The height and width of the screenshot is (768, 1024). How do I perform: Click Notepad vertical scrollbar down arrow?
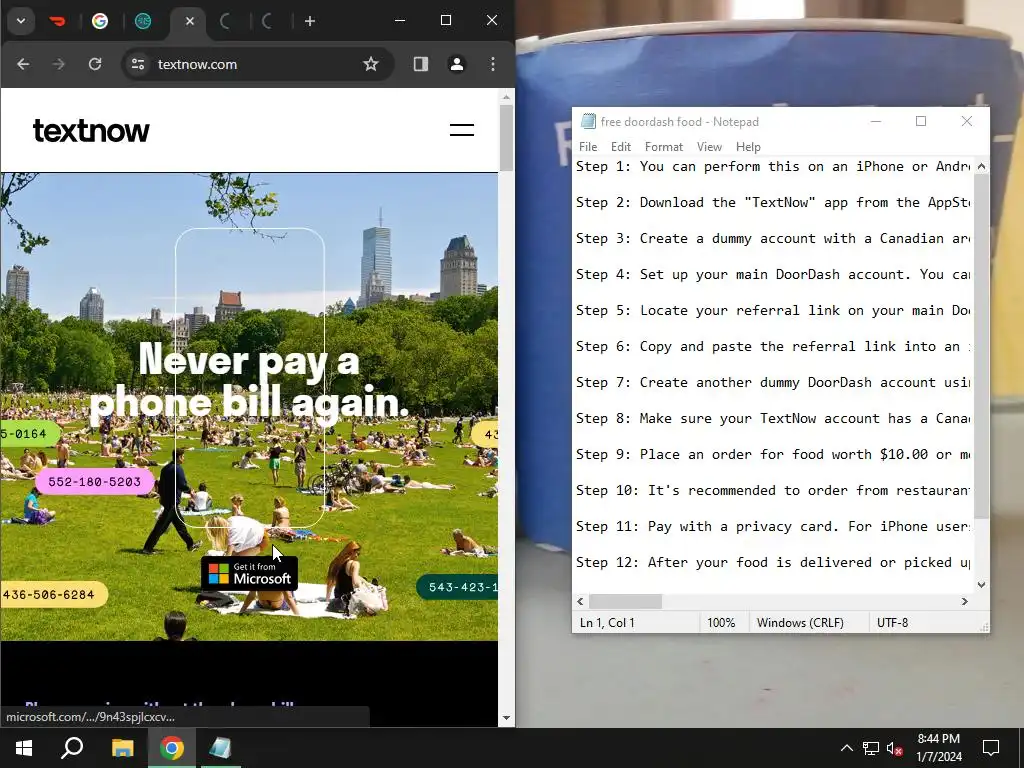(x=981, y=584)
